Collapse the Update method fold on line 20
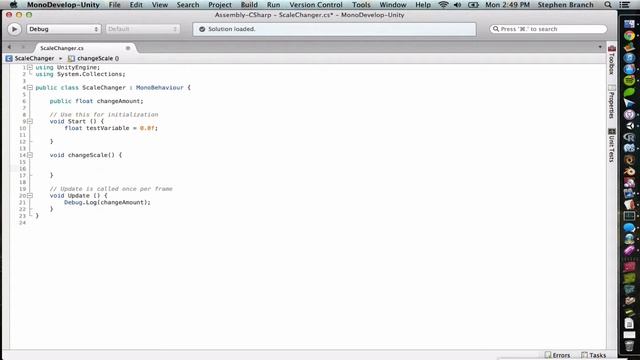Viewport: 640px width, 360px height. pos(30,196)
